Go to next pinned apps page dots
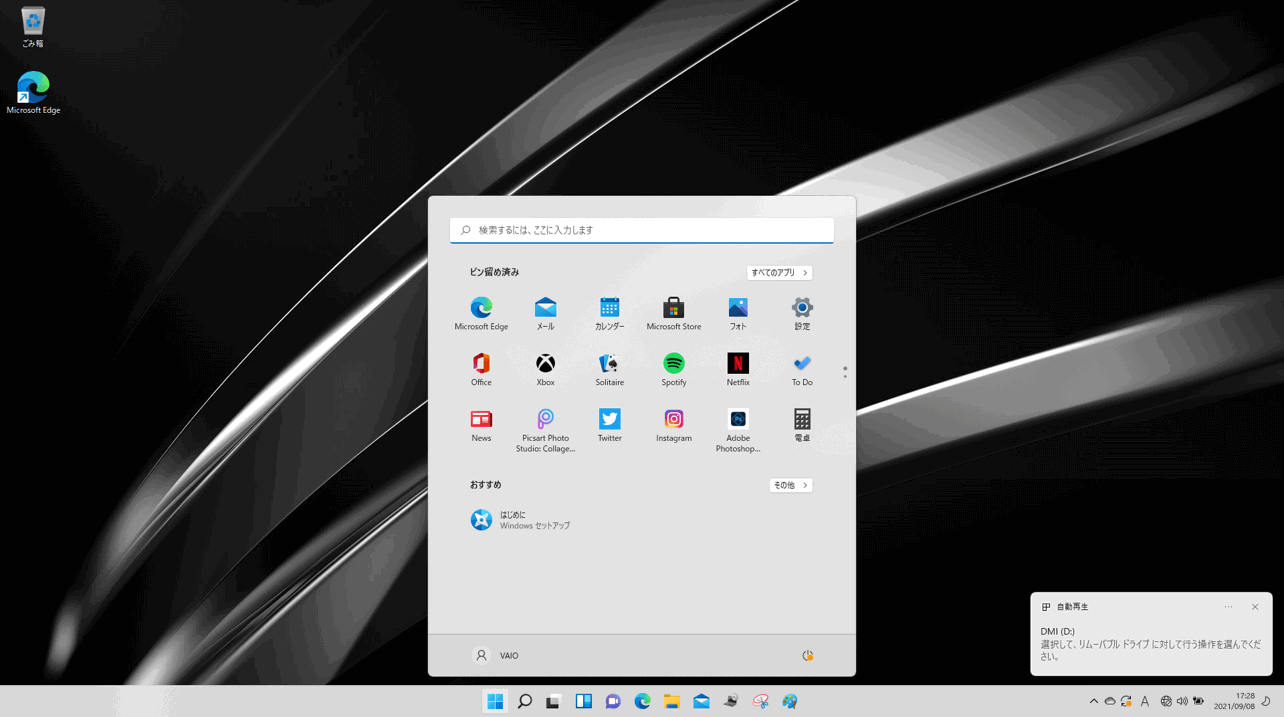1284x717 pixels. click(x=845, y=372)
